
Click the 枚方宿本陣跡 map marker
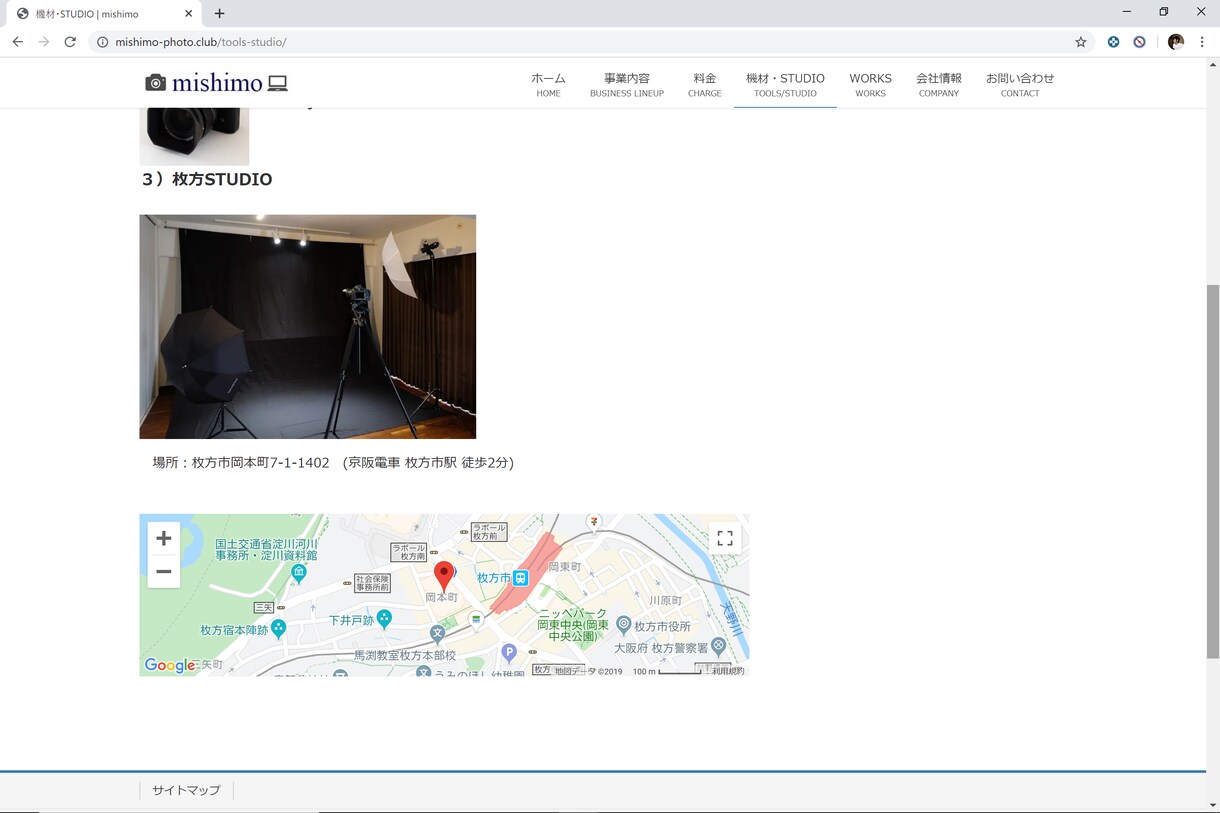tap(278, 629)
